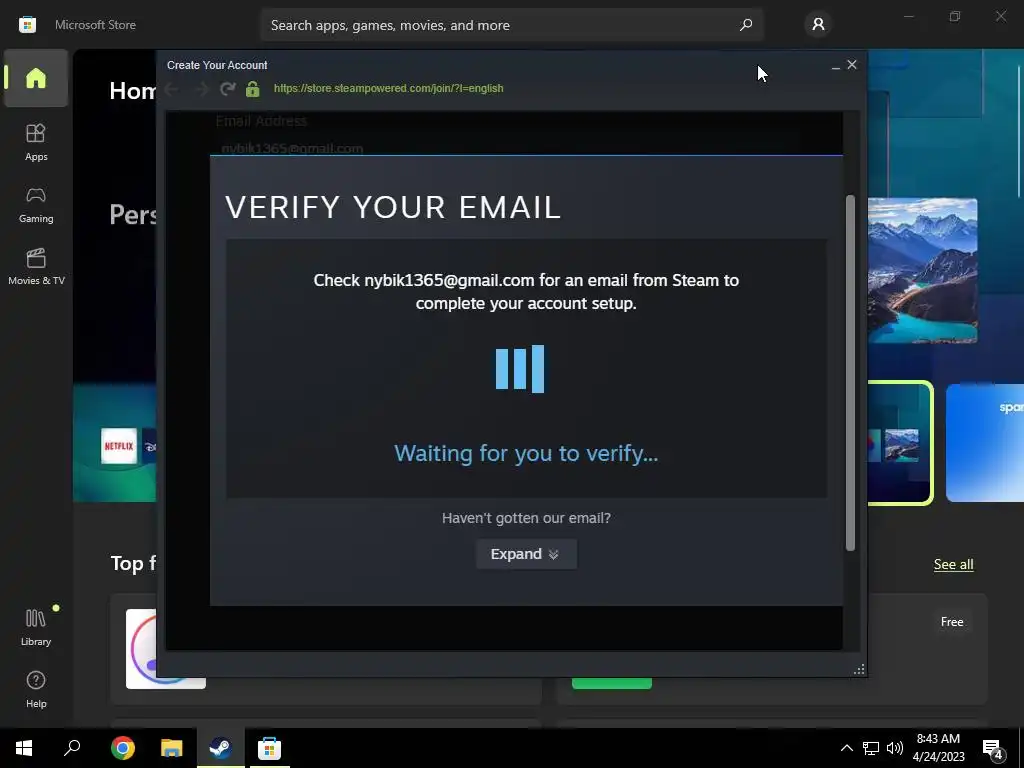Open Help in Microsoft Store sidebar
Viewport: 1024px width, 768px height.
click(x=36, y=689)
